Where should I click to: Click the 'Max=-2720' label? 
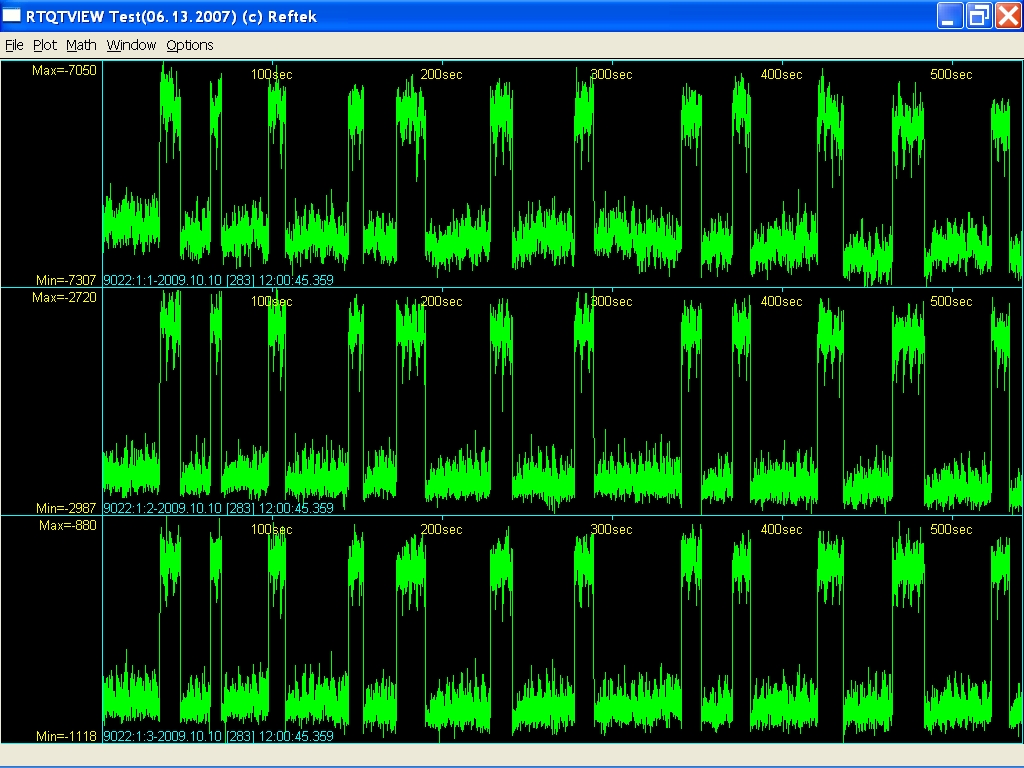(x=64, y=298)
